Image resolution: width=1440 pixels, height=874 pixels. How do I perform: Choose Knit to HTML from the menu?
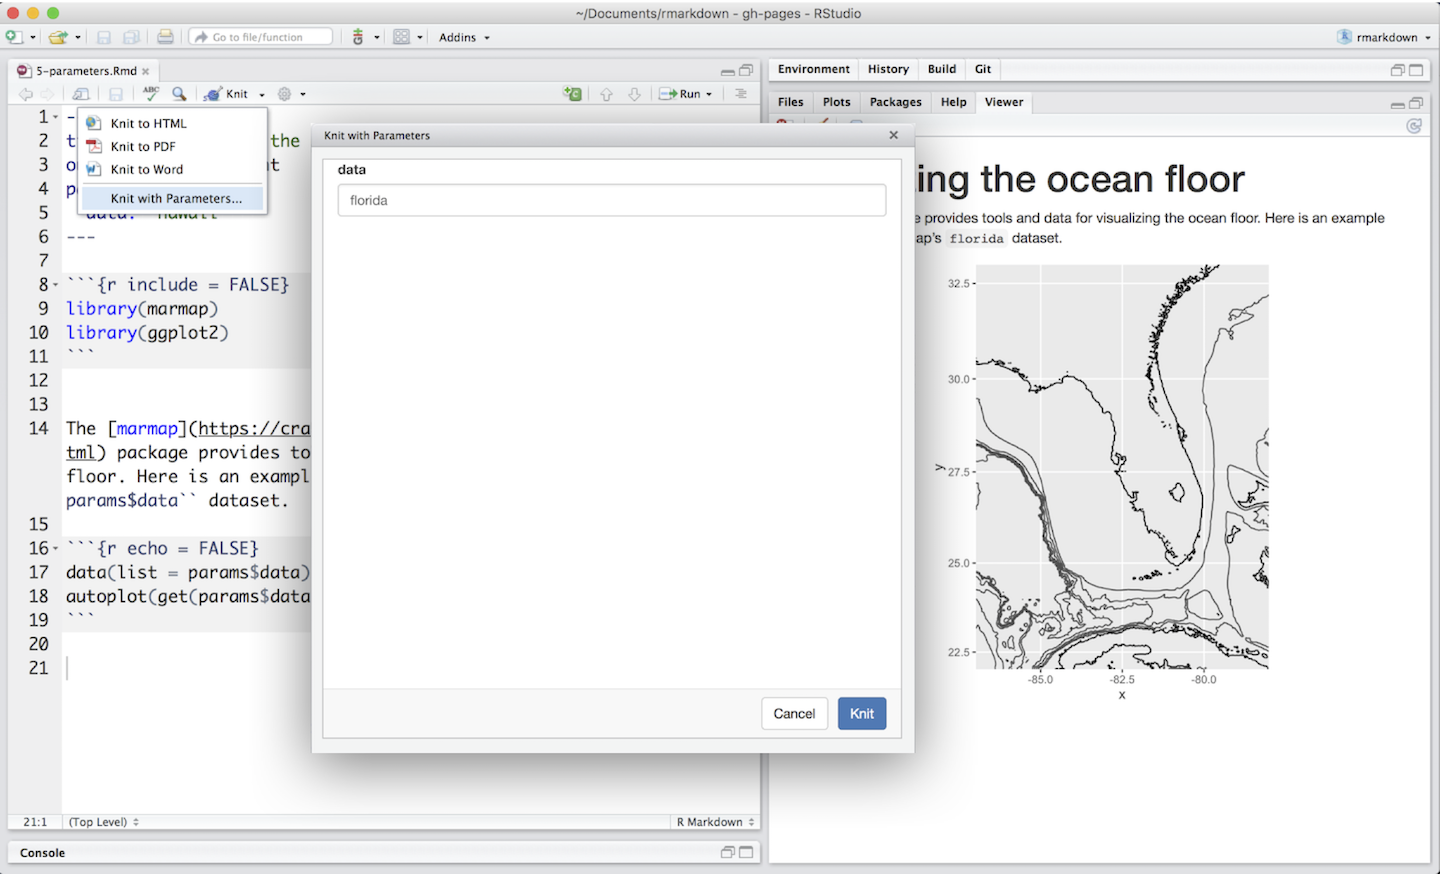(172, 123)
